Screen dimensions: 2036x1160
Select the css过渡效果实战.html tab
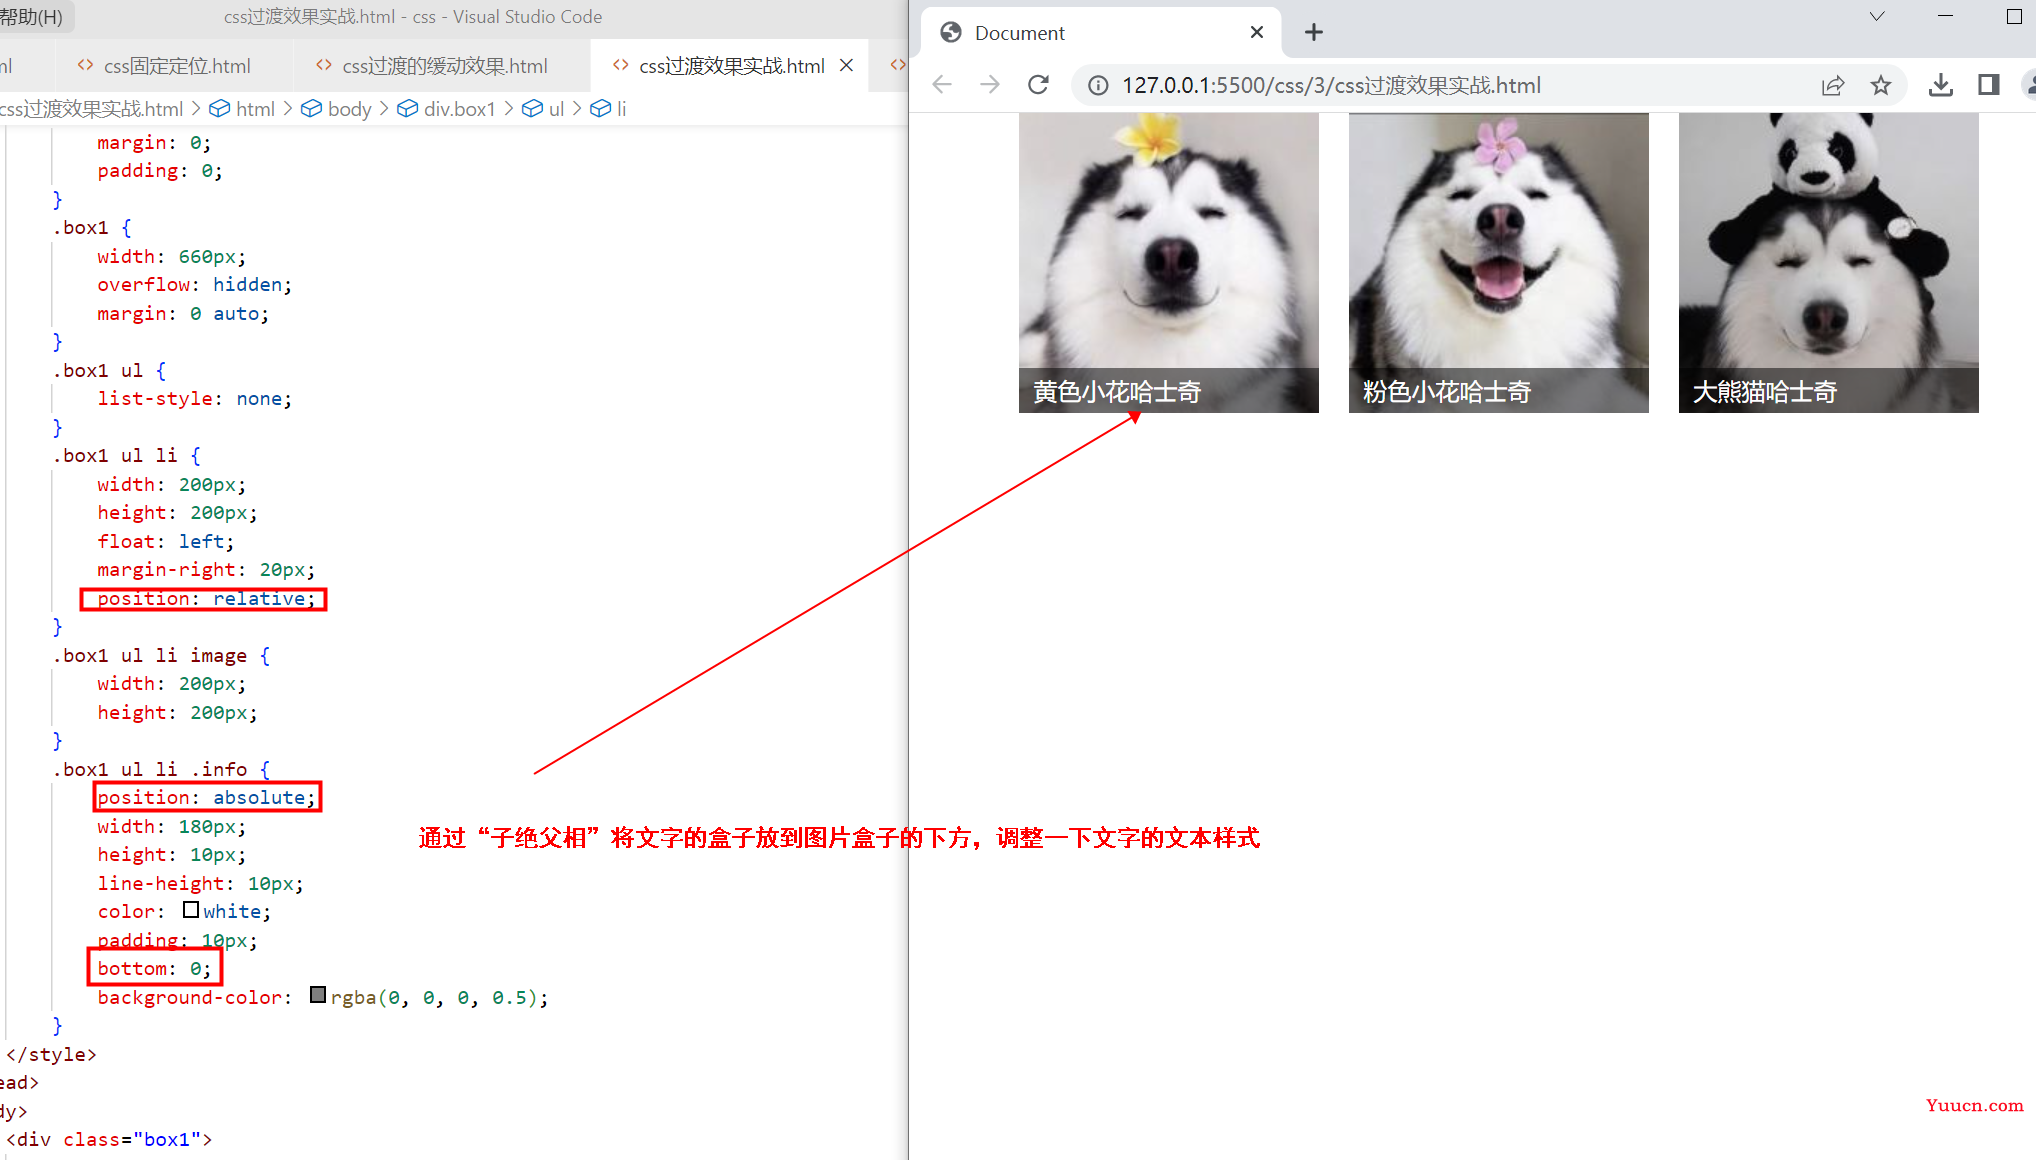tap(729, 64)
